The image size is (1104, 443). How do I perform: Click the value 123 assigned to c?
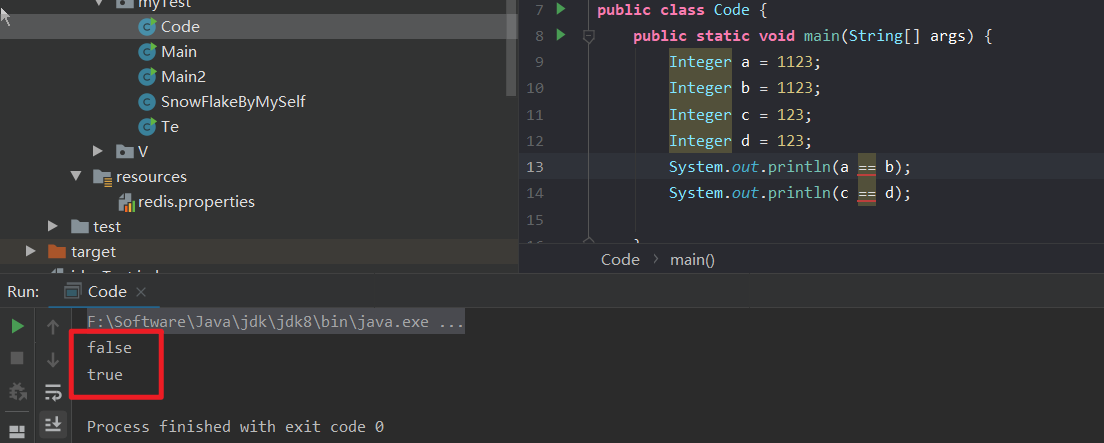tap(791, 115)
